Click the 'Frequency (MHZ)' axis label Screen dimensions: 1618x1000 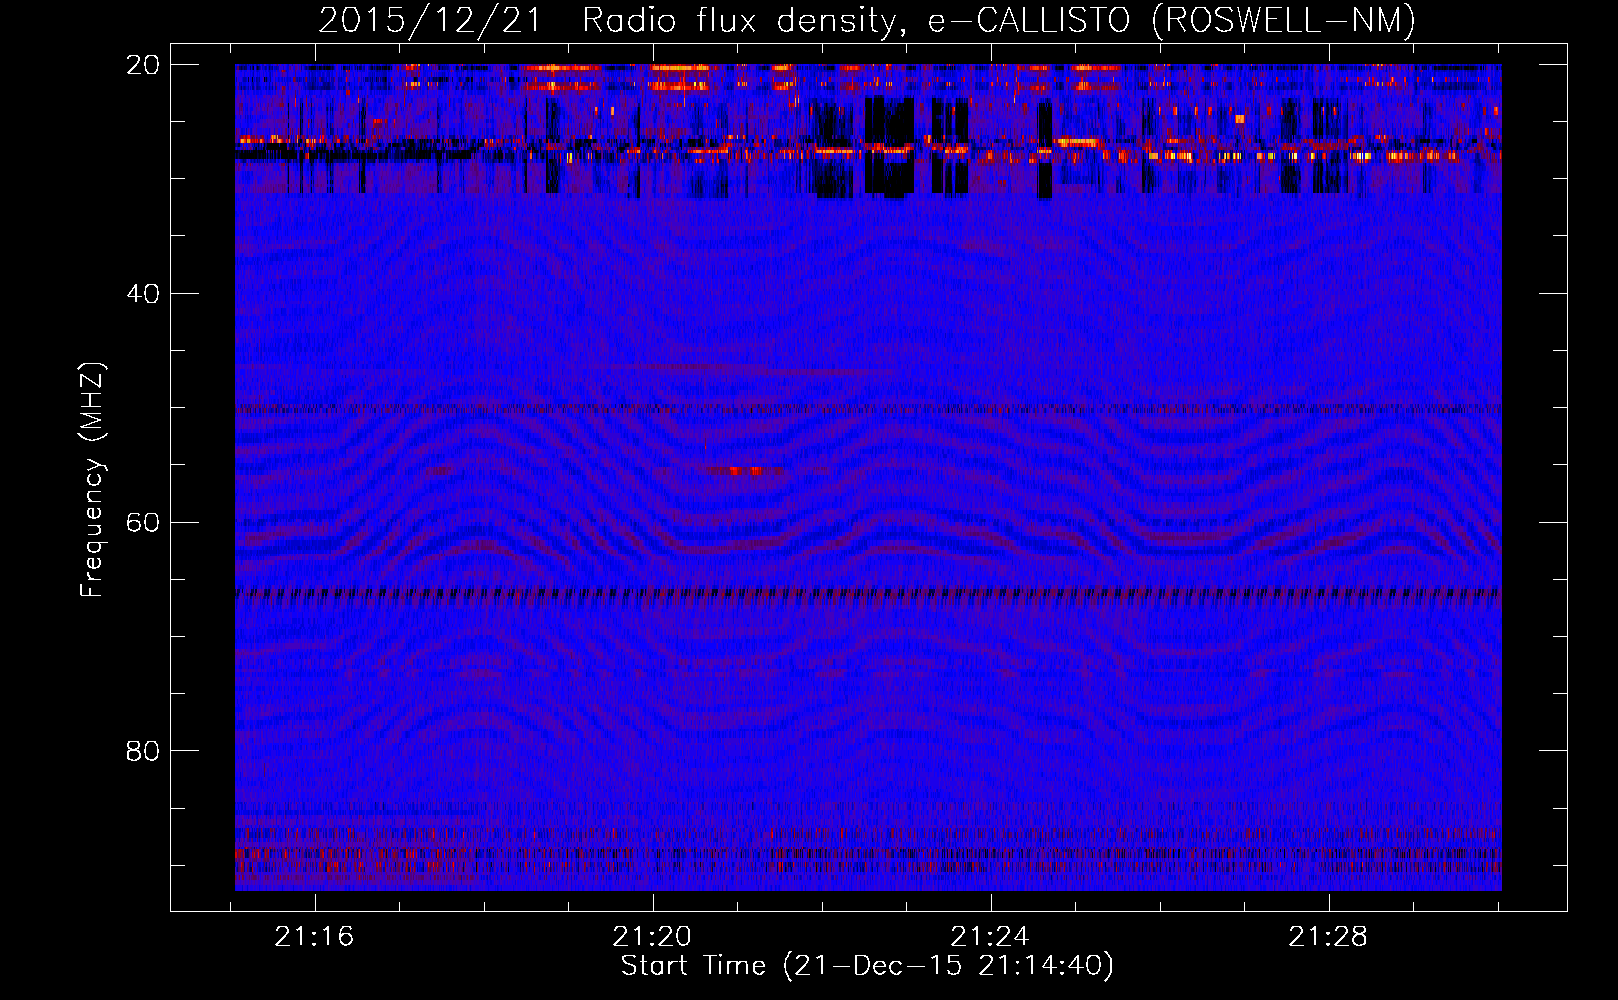92,480
